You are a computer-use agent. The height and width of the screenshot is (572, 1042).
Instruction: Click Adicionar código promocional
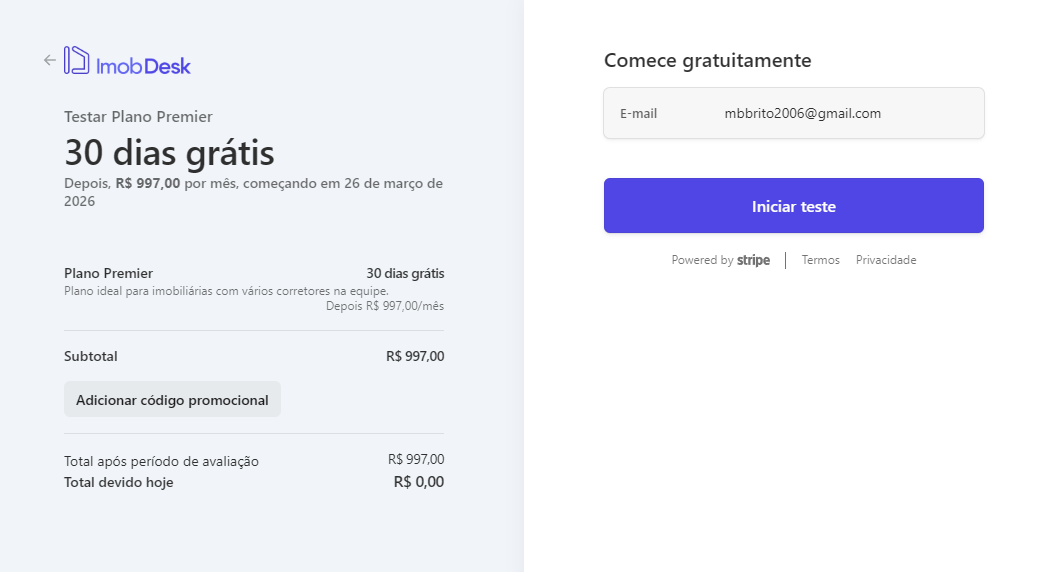(x=172, y=399)
